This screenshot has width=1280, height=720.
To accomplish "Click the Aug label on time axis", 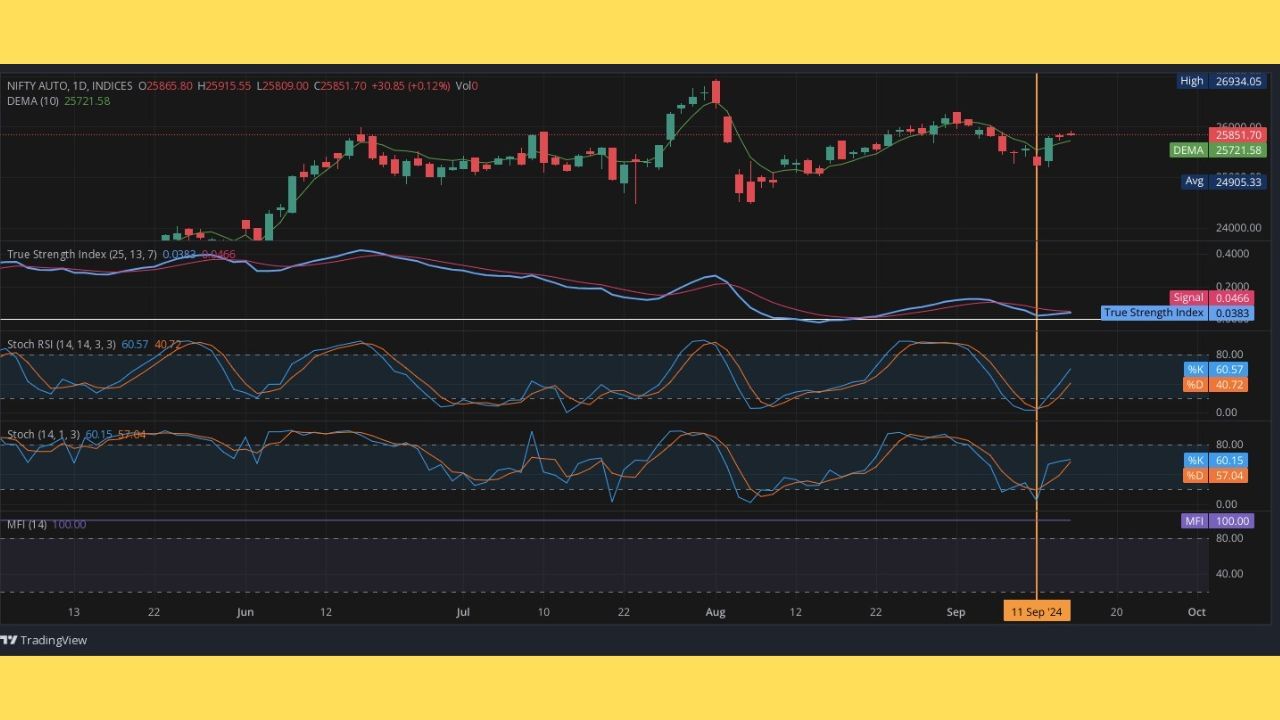I will coord(714,612).
